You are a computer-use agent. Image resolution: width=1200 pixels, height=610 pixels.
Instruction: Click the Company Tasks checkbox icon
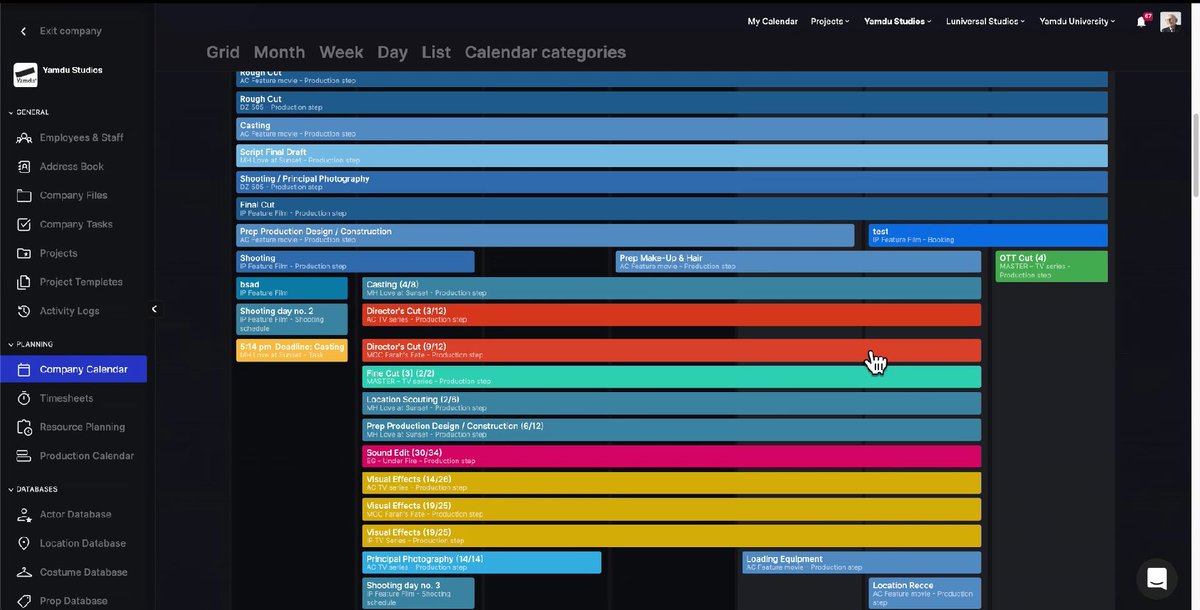point(24,225)
